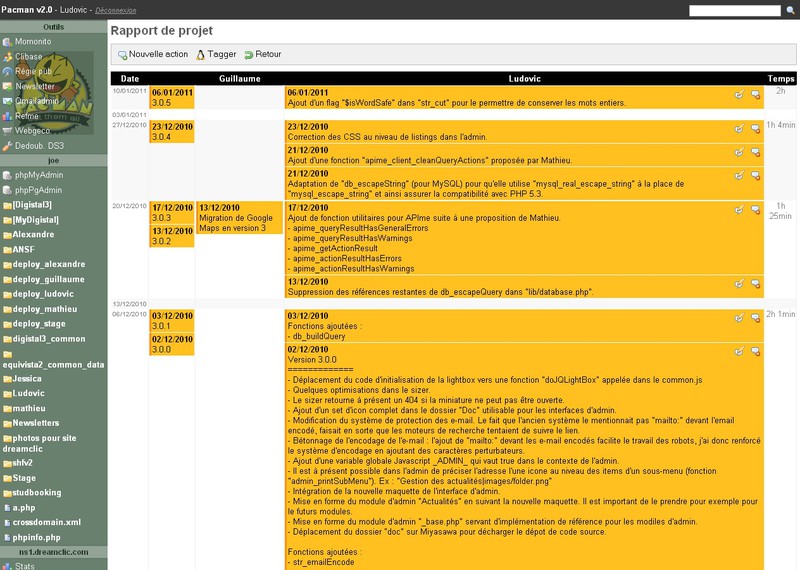The width and height of the screenshot is (800, 570).
Task: Click the green Retour arrow icon
Action: coord(248,55)
